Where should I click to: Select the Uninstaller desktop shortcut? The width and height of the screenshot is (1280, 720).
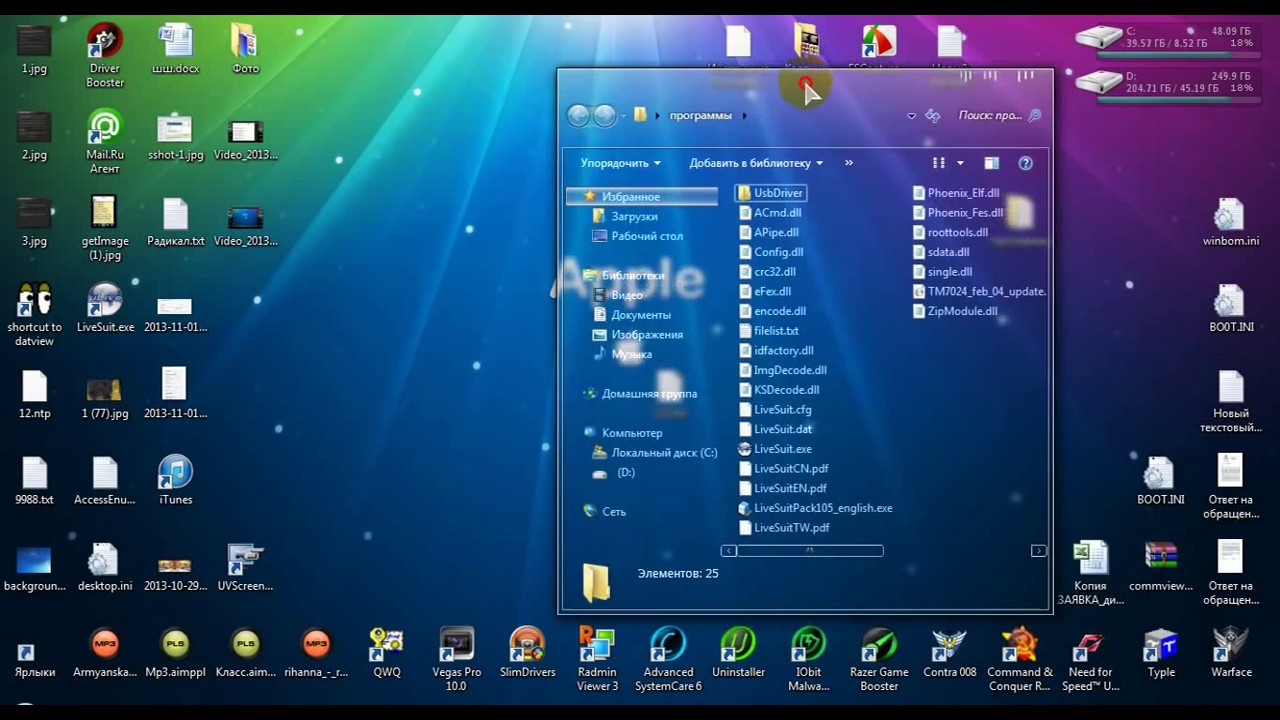click(738, 653)
